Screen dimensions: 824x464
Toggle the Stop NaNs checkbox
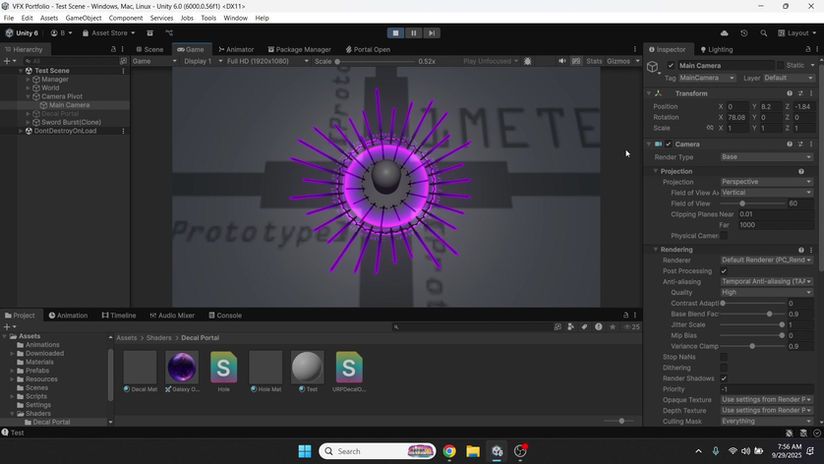point(724,357)
